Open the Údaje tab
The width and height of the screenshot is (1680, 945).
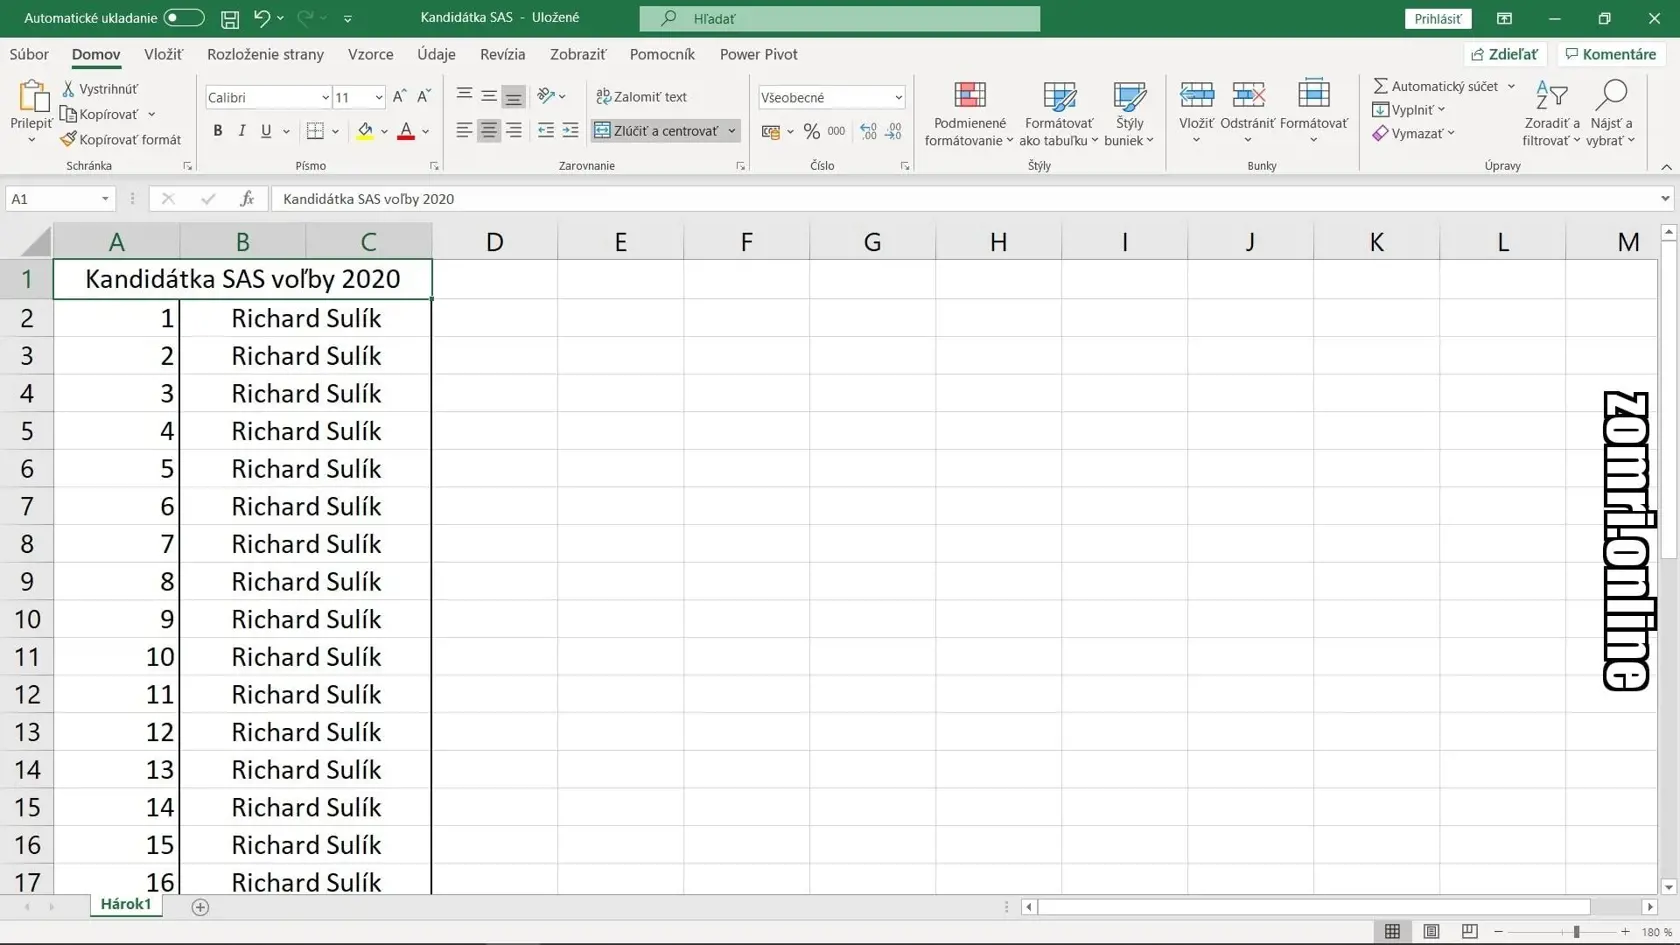pos(436,54)
